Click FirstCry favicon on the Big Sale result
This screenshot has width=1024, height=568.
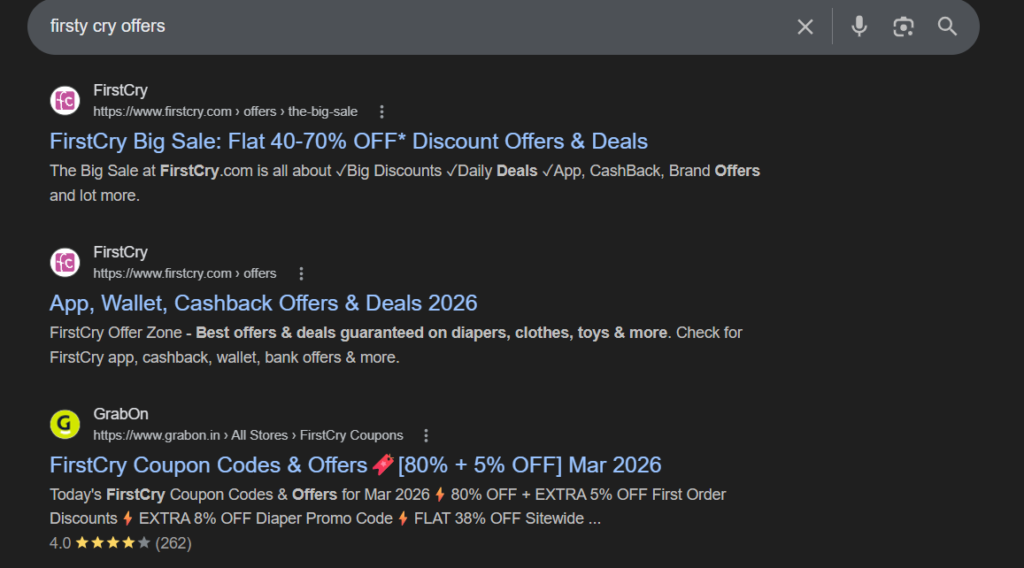click(65, 101)
